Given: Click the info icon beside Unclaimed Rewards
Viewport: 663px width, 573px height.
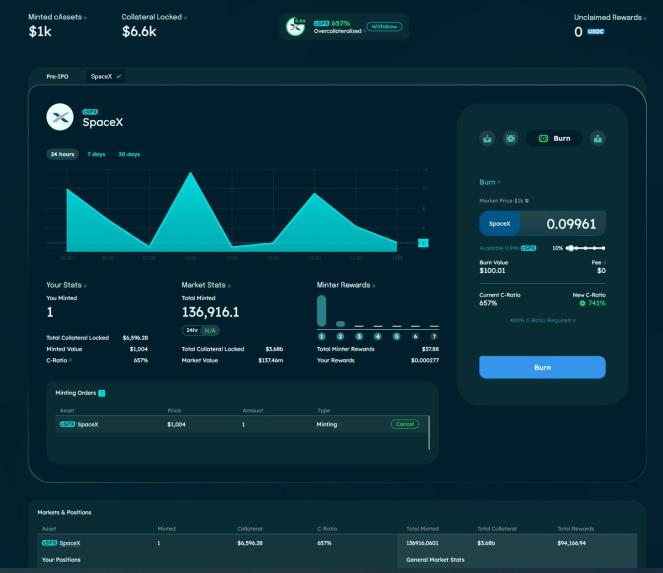Looking at the screenshot, I should [x=644, y=18].
